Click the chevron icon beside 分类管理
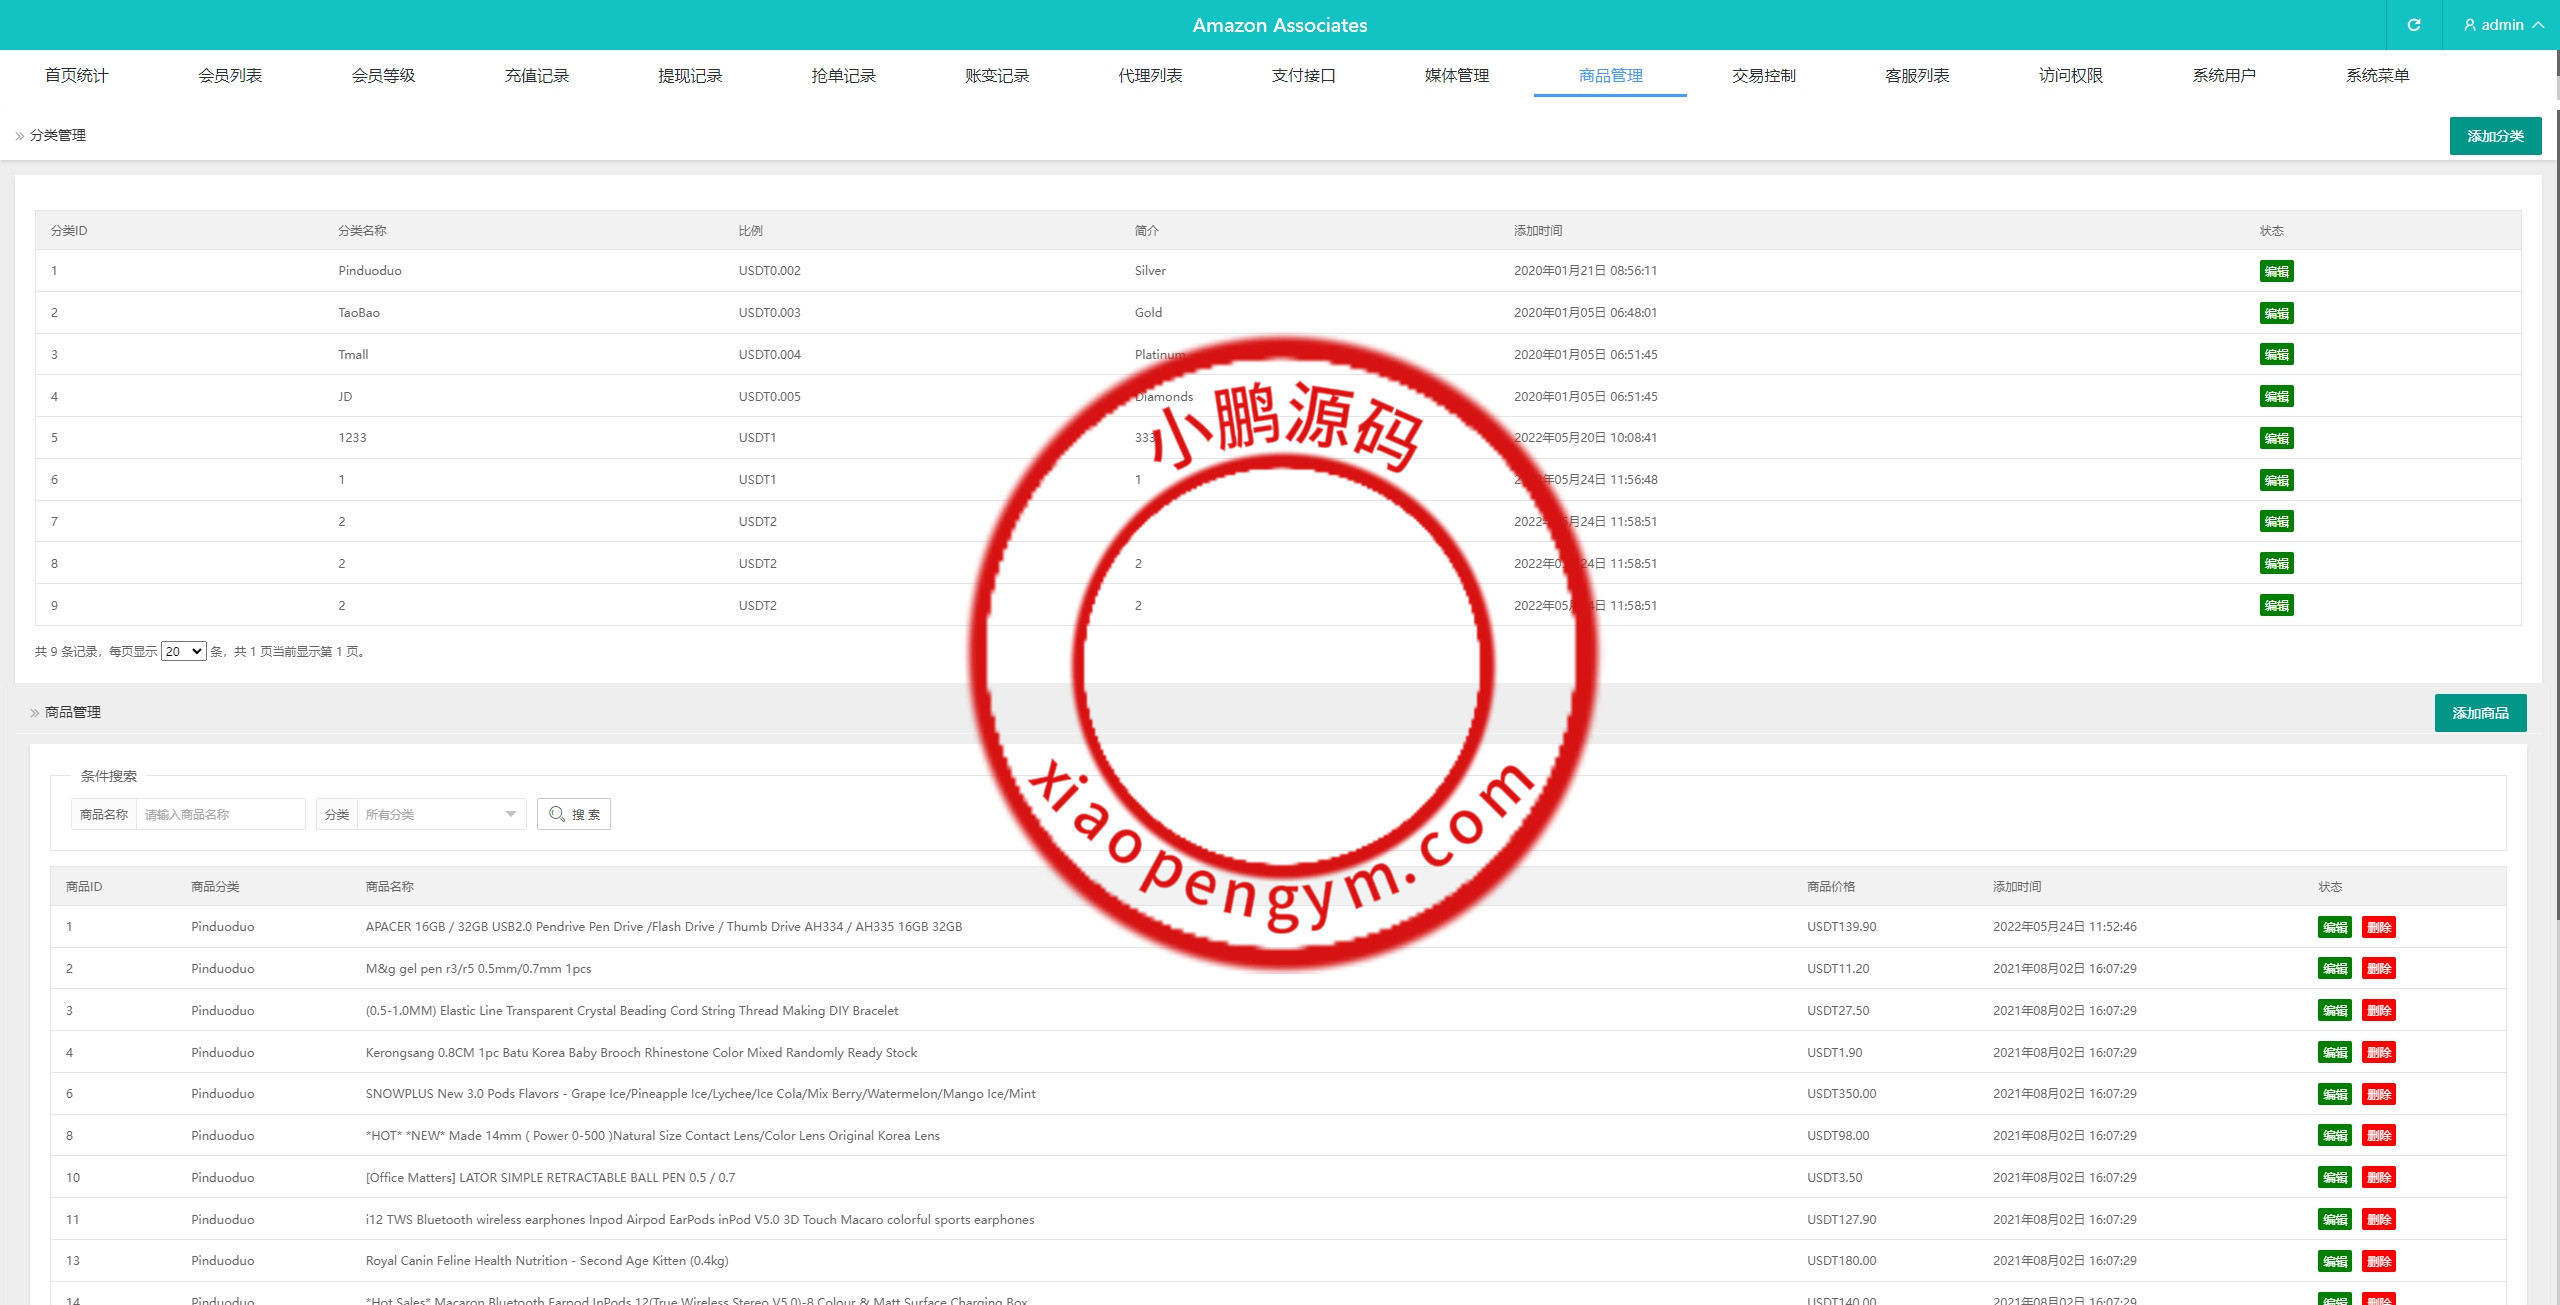Image resolution: width=2560 pixels, height=1305 pixels. tap(19, 136)
